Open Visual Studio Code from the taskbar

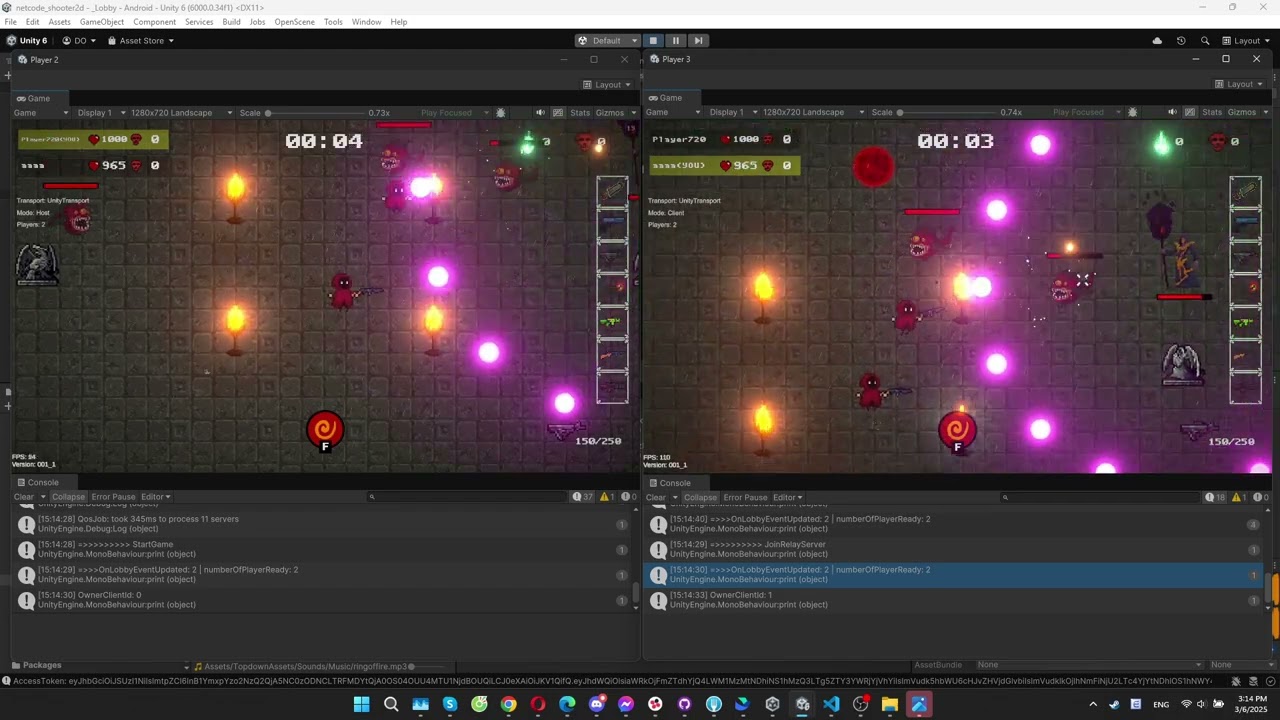tap(831, 705)
